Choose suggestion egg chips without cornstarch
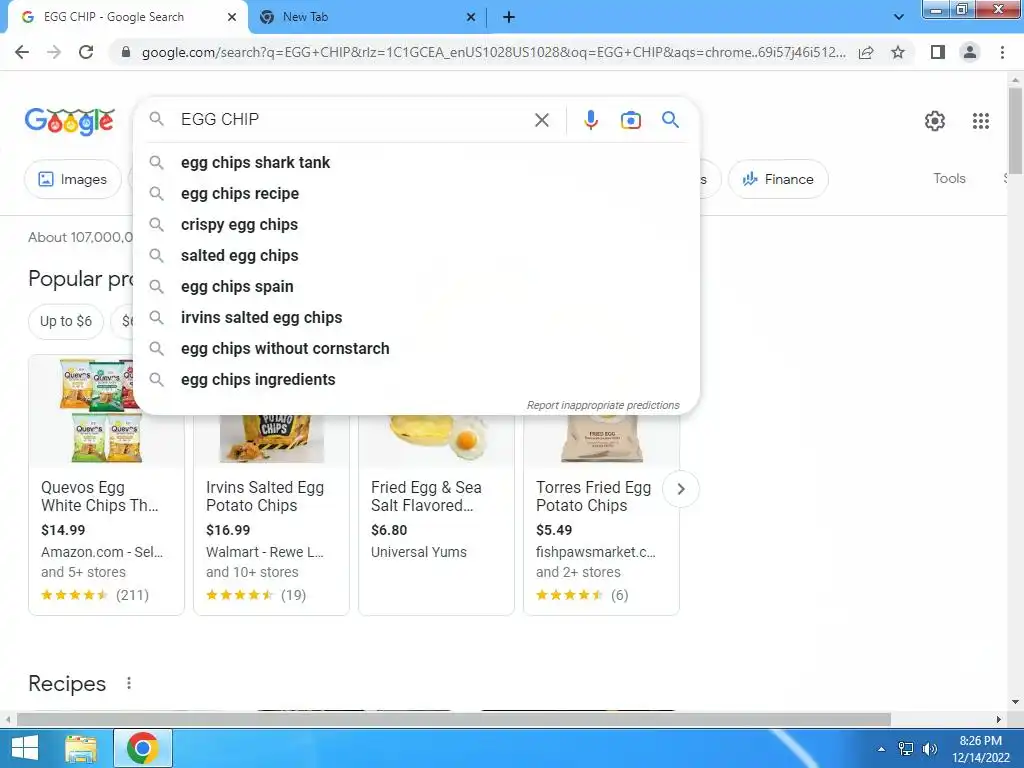Image resolution: width=1024 pixels, height=768 pixels. (416, 349)
